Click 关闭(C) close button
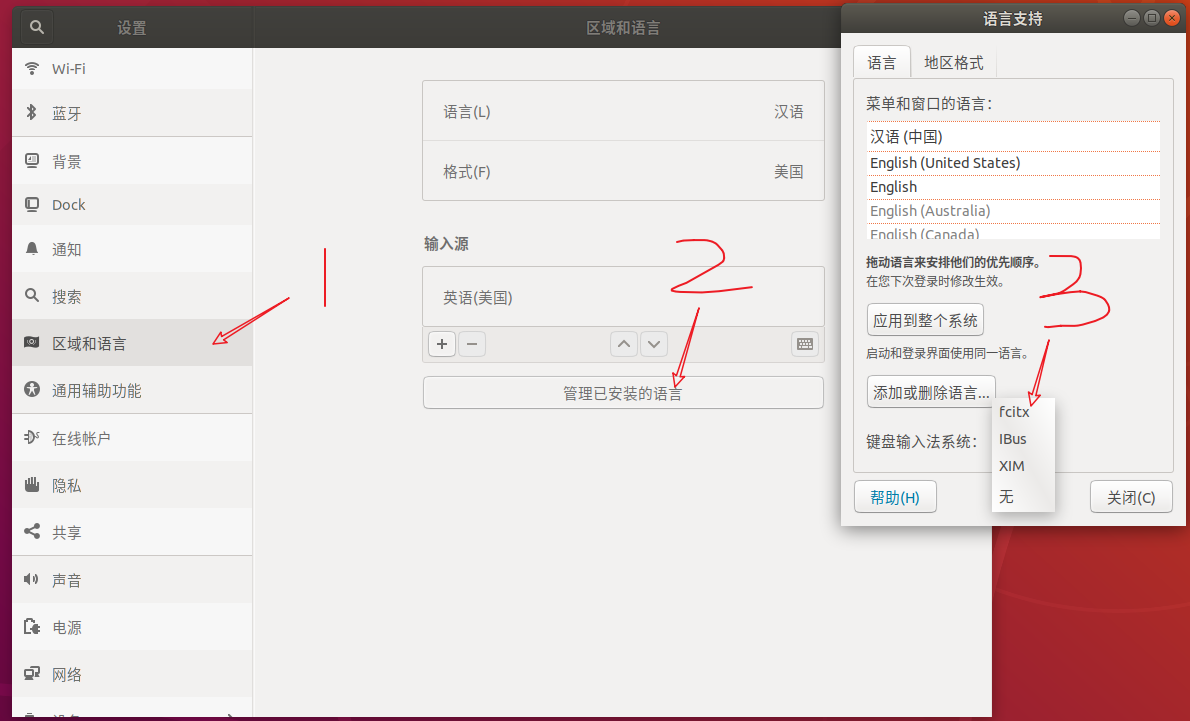 tap(1131, 497)
